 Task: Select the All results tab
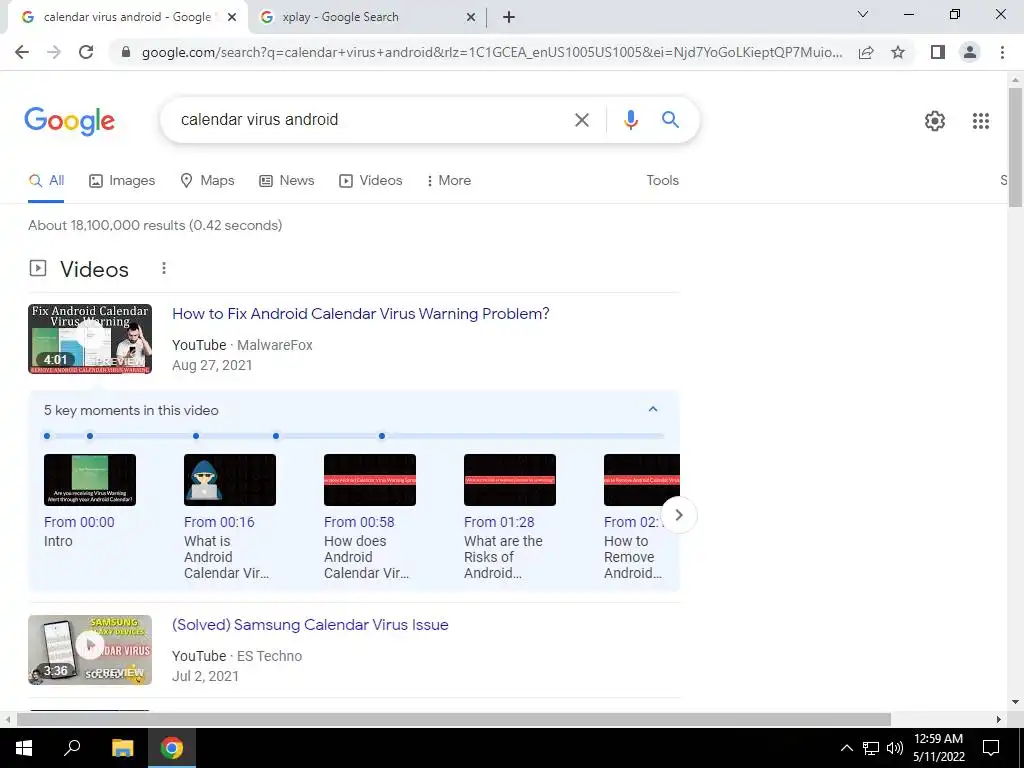coord(46,181)
